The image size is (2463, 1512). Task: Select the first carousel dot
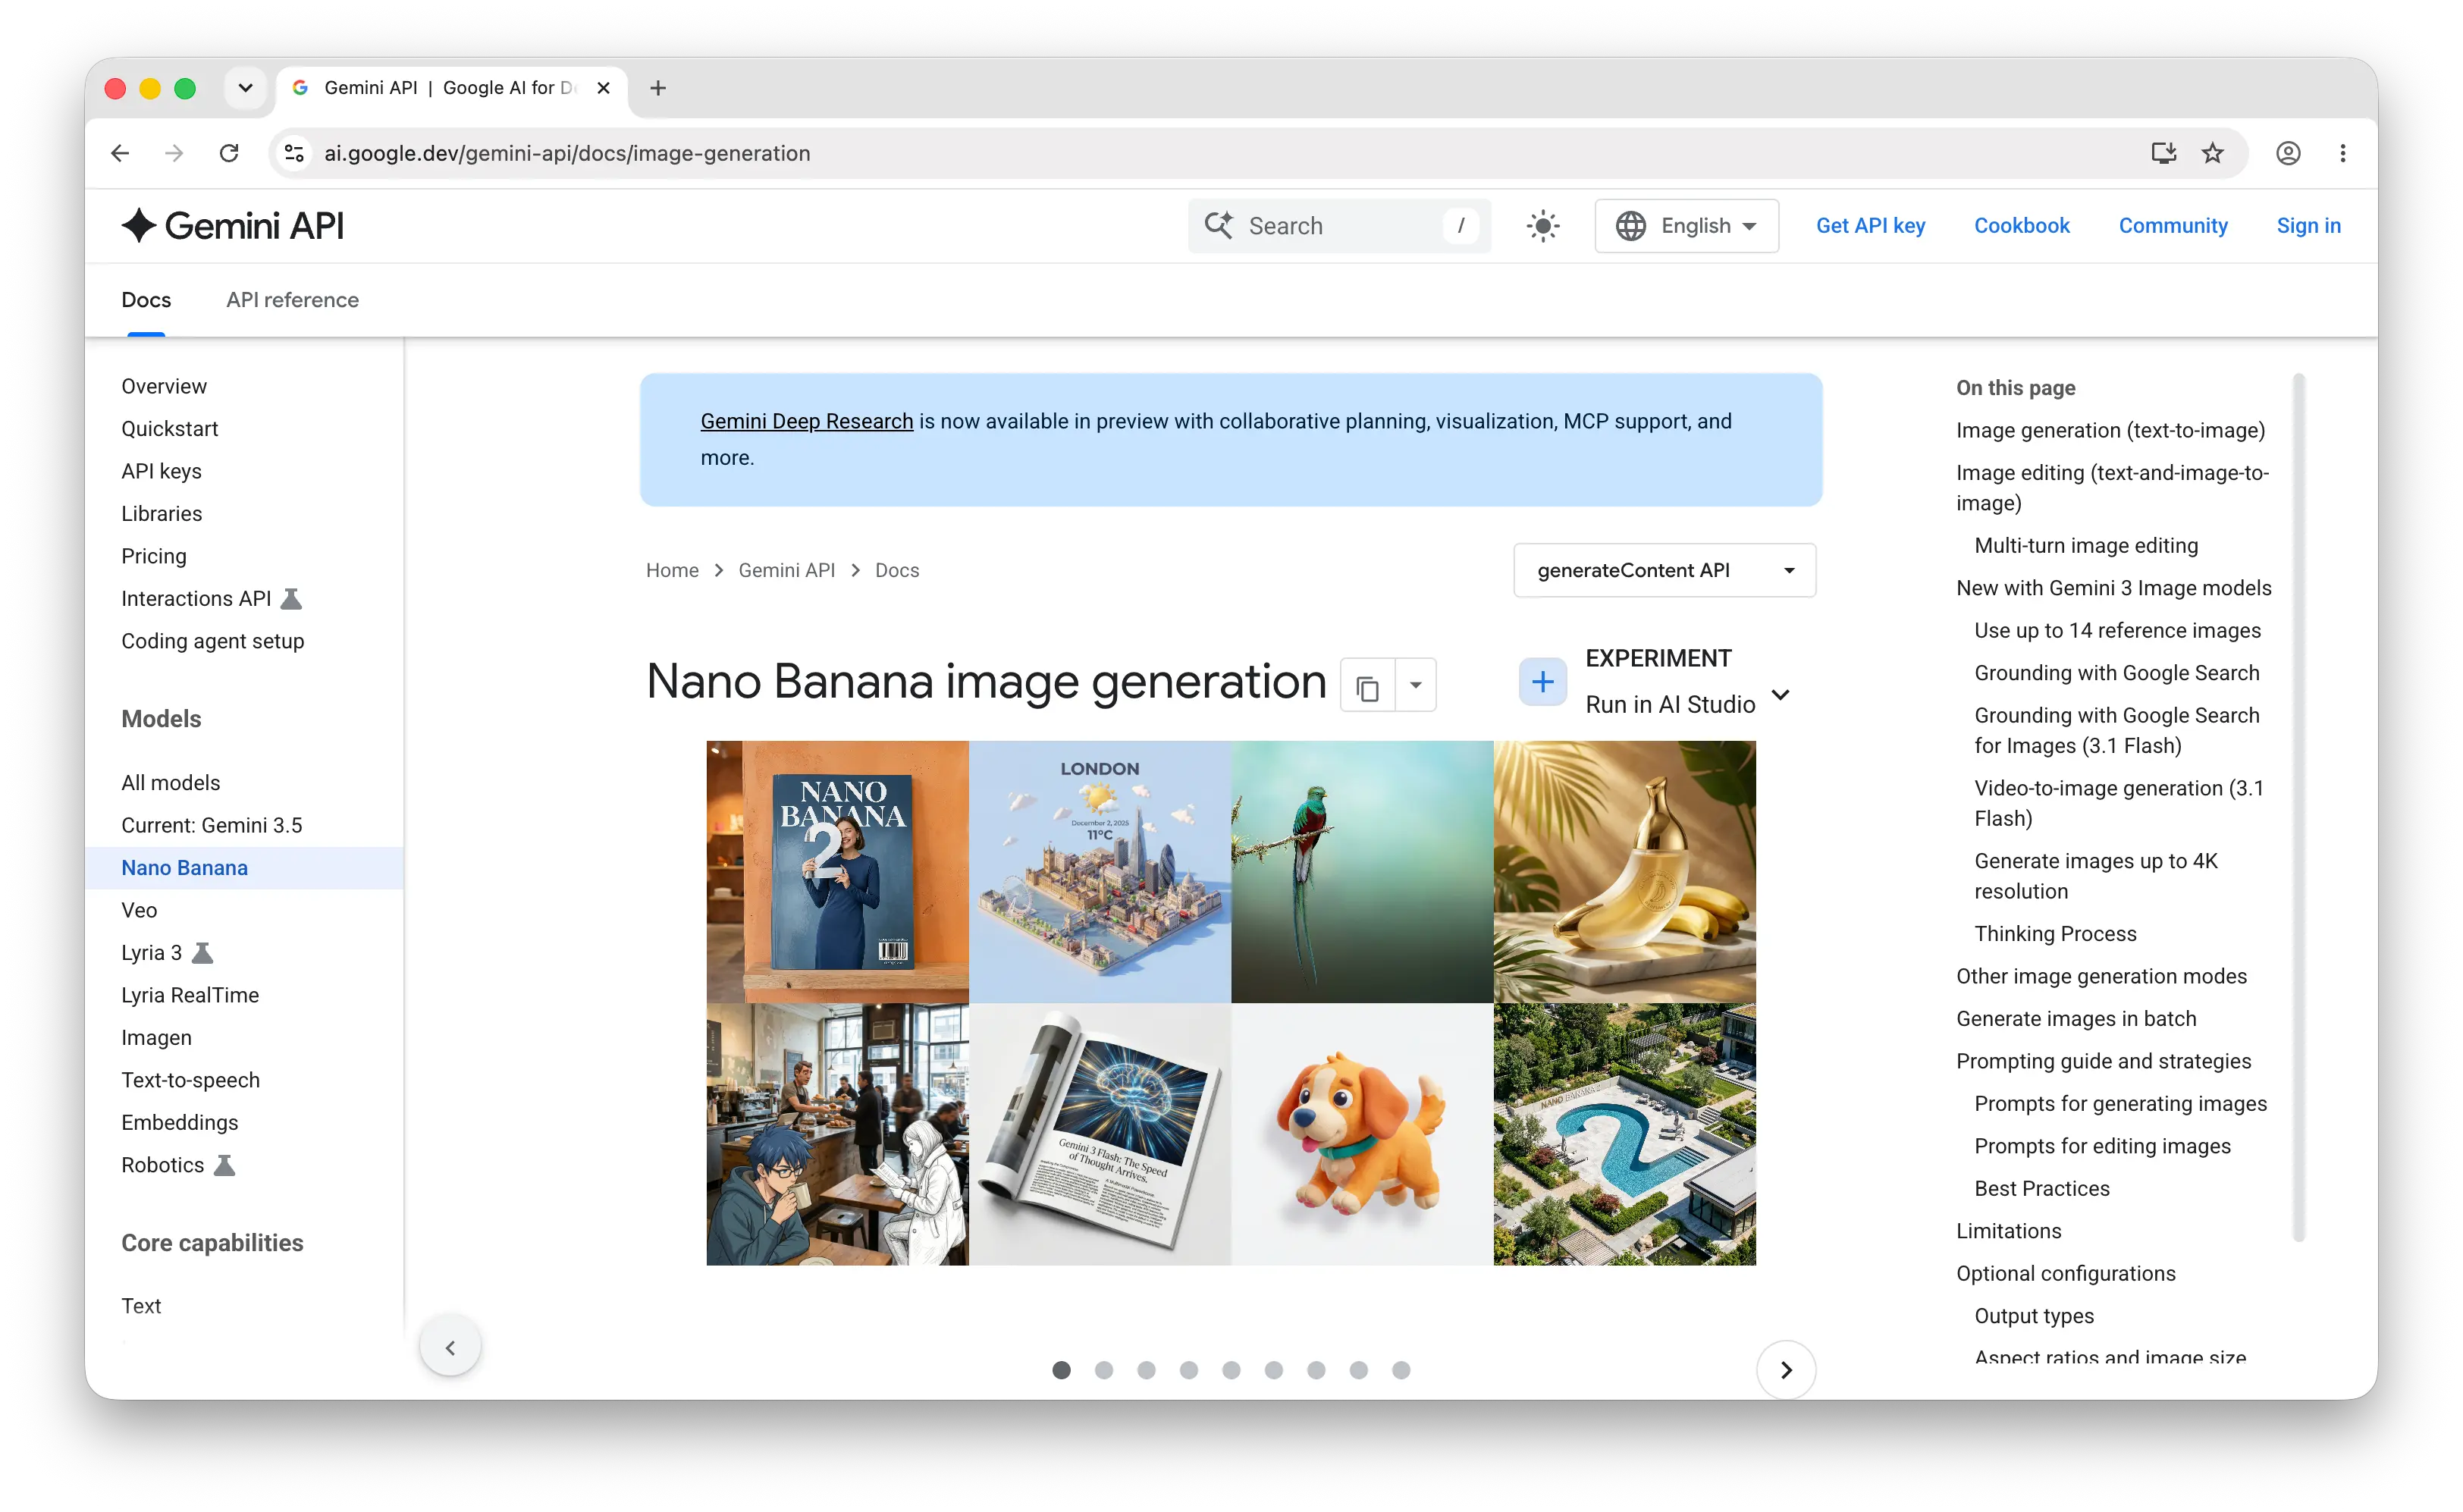pos(1061,1370)
